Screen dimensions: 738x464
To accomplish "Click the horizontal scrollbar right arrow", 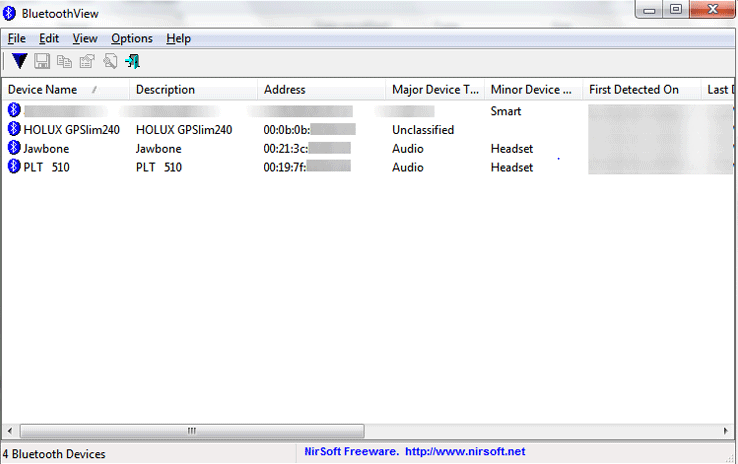I will point(726,430).
